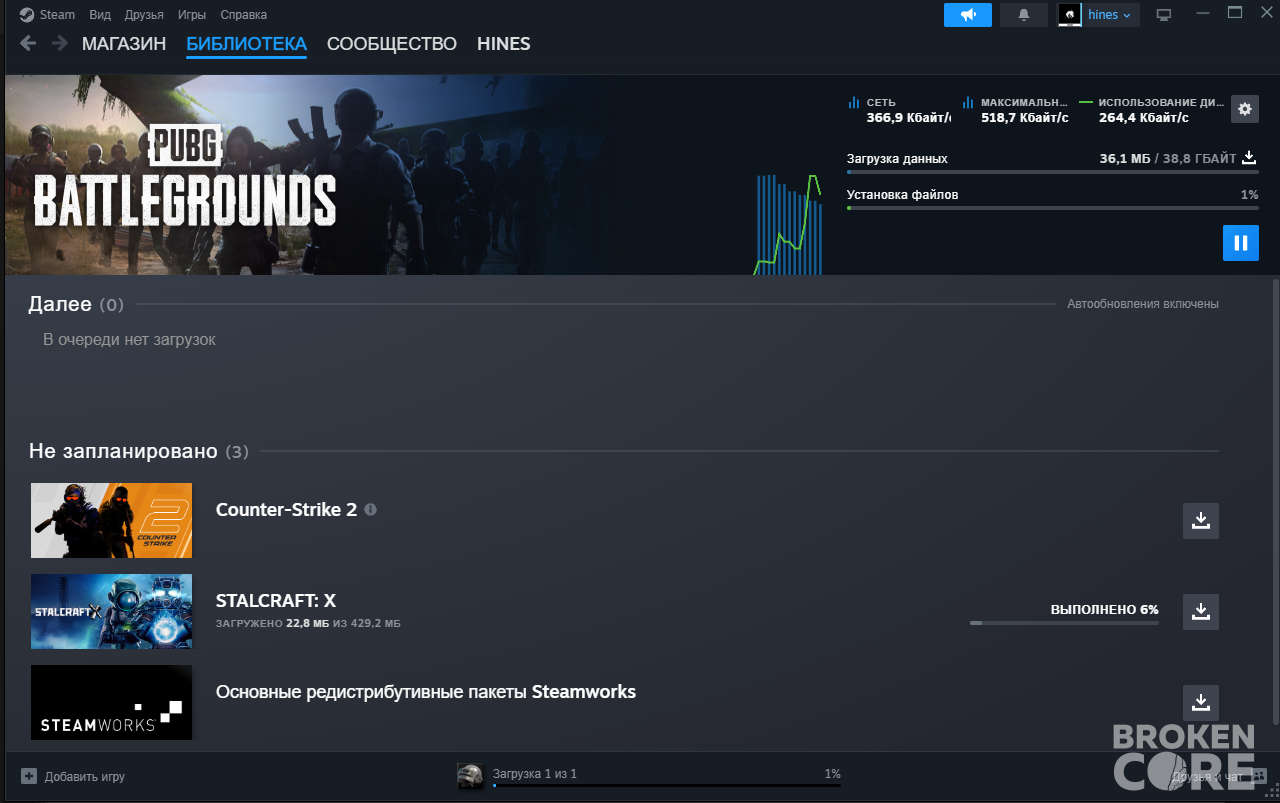Go to the СООБЩЕСТВО tab

pos(392,44)
